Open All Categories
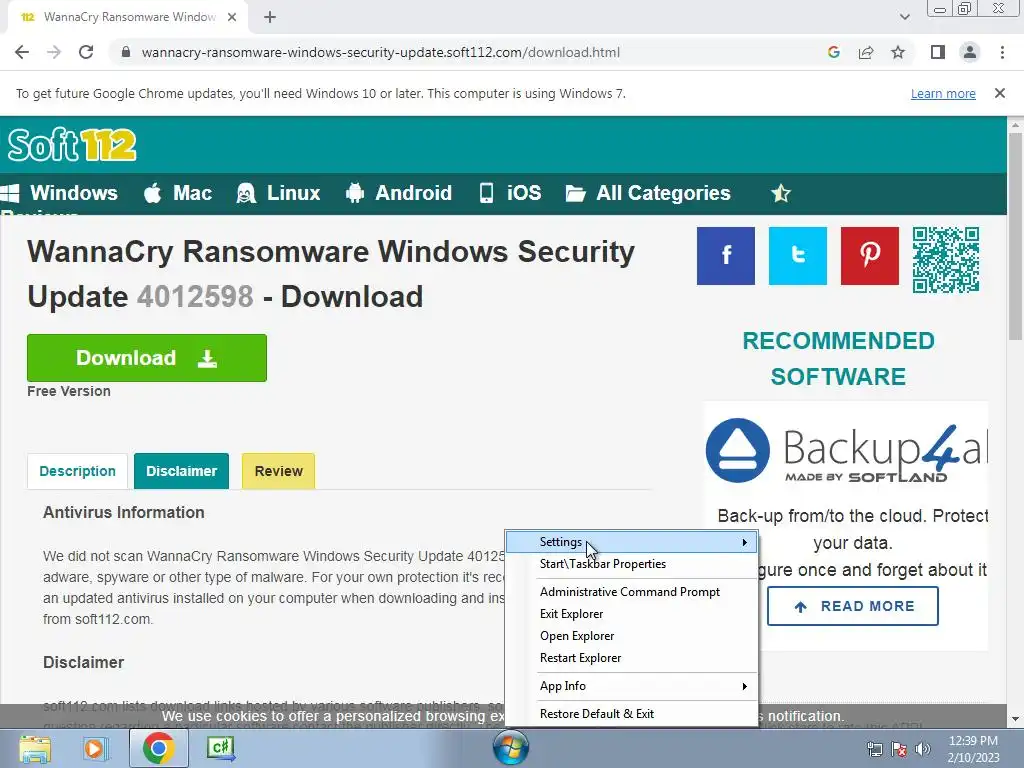Screen dimensions: 1024x768 point(648,193)
